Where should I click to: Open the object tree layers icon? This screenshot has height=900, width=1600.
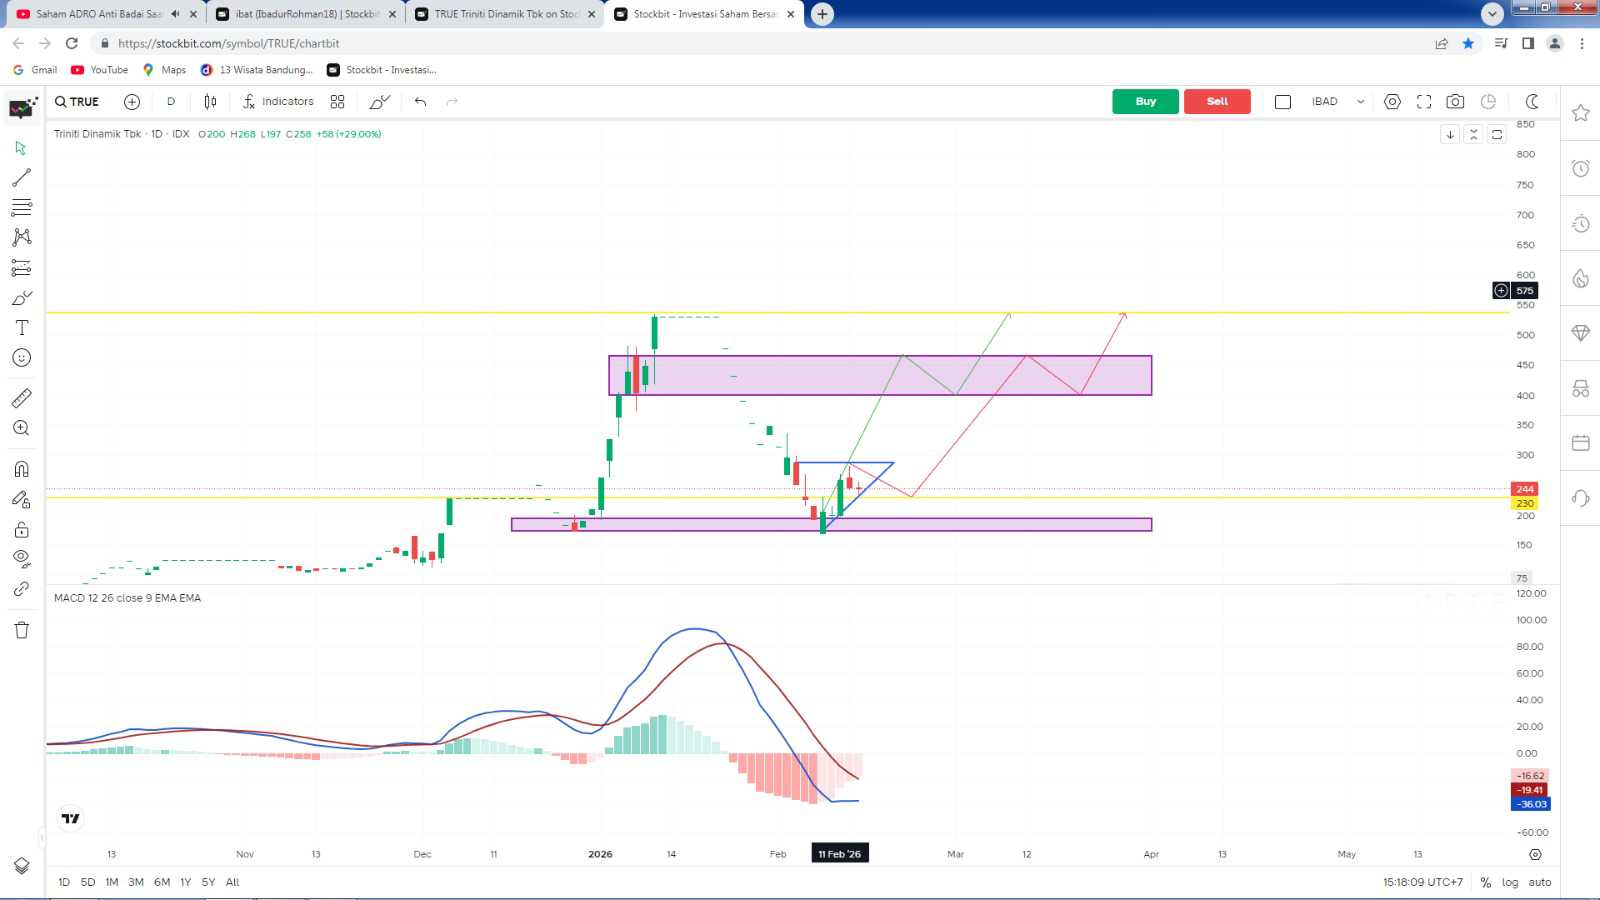pos(21,866)
